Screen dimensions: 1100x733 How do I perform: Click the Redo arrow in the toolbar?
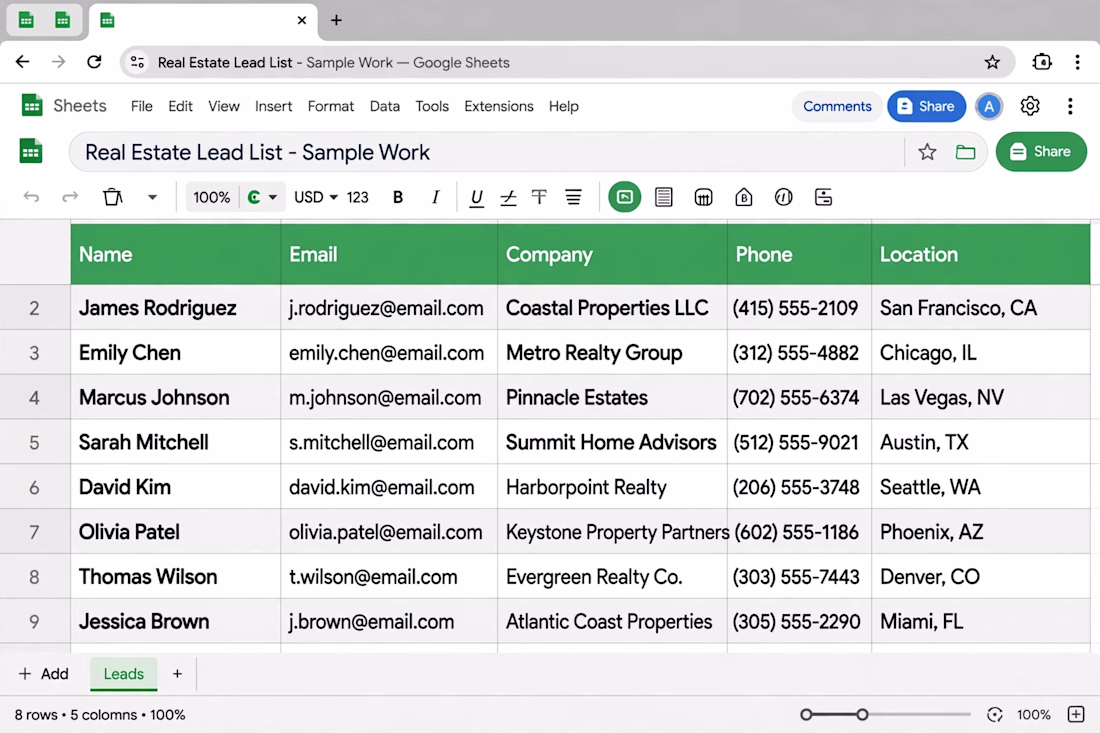point(70,197)
